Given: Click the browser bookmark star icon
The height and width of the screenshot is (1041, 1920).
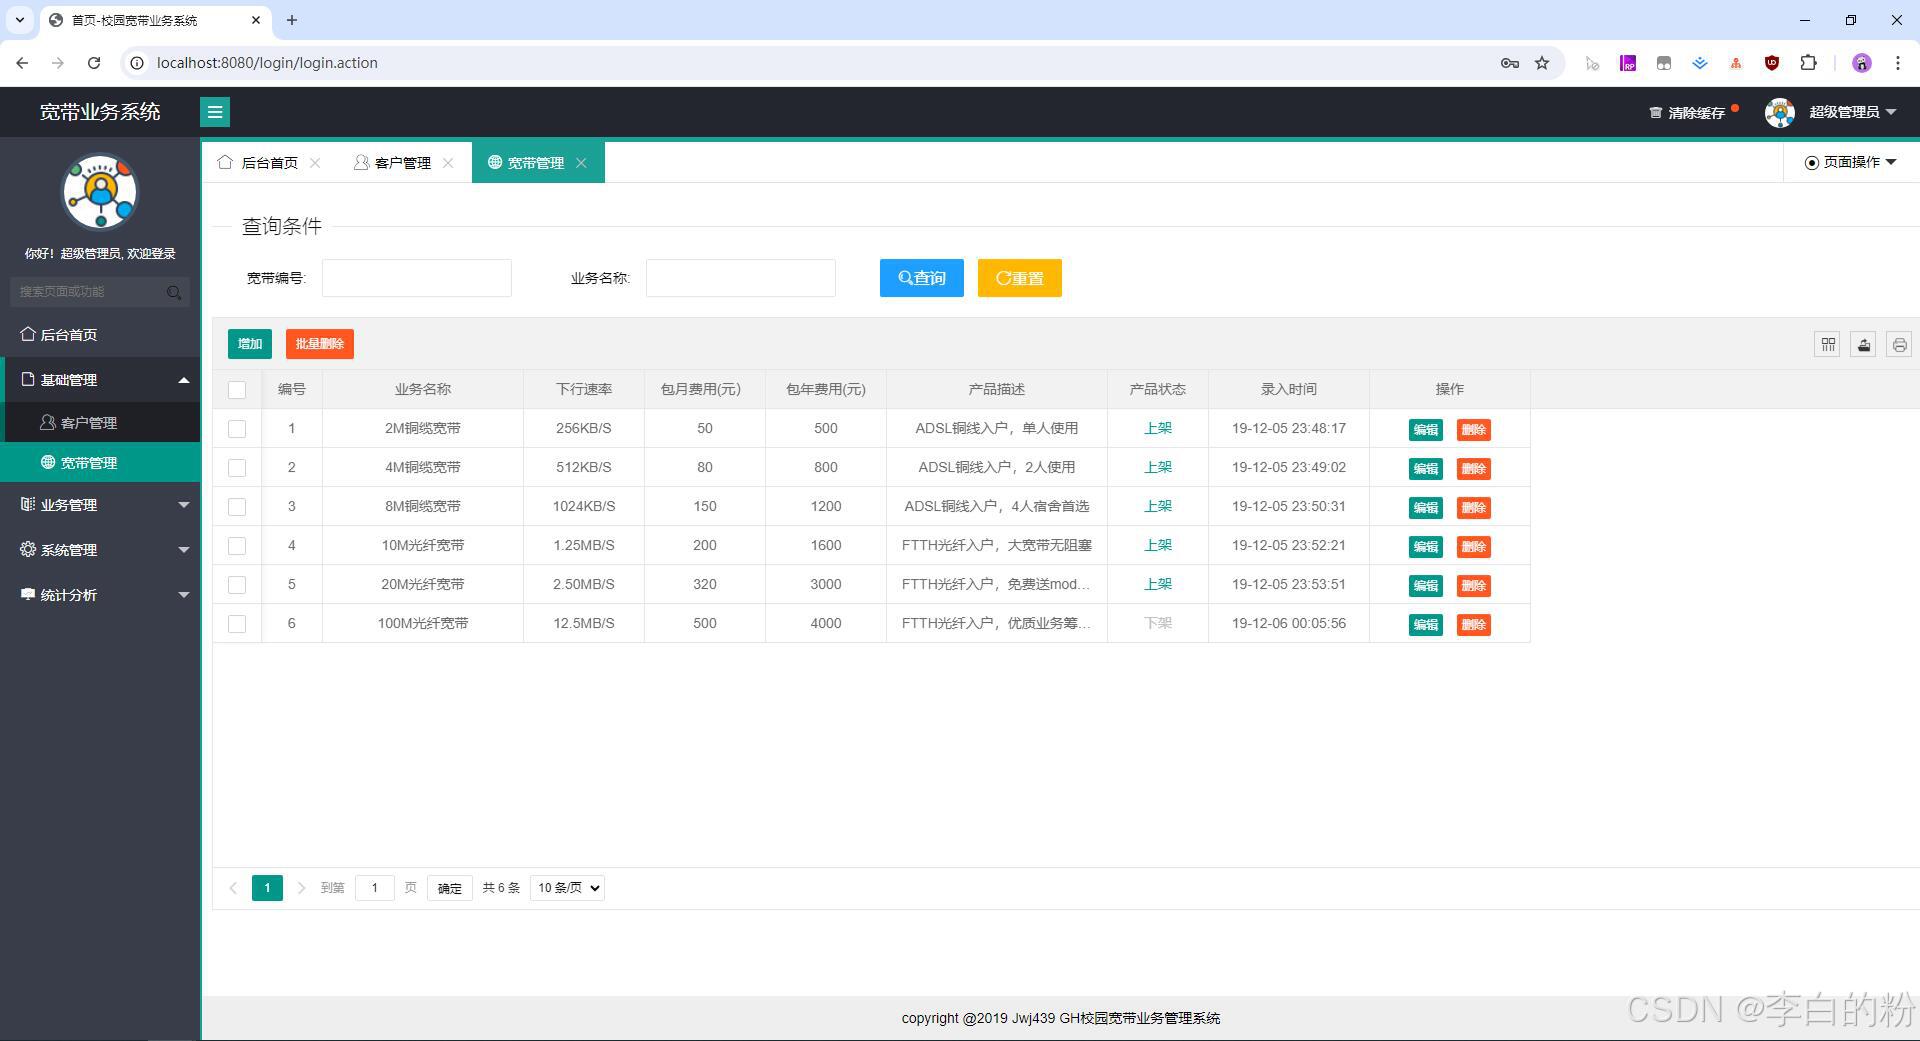Looking at the screenshot, I should (1542, 63).
